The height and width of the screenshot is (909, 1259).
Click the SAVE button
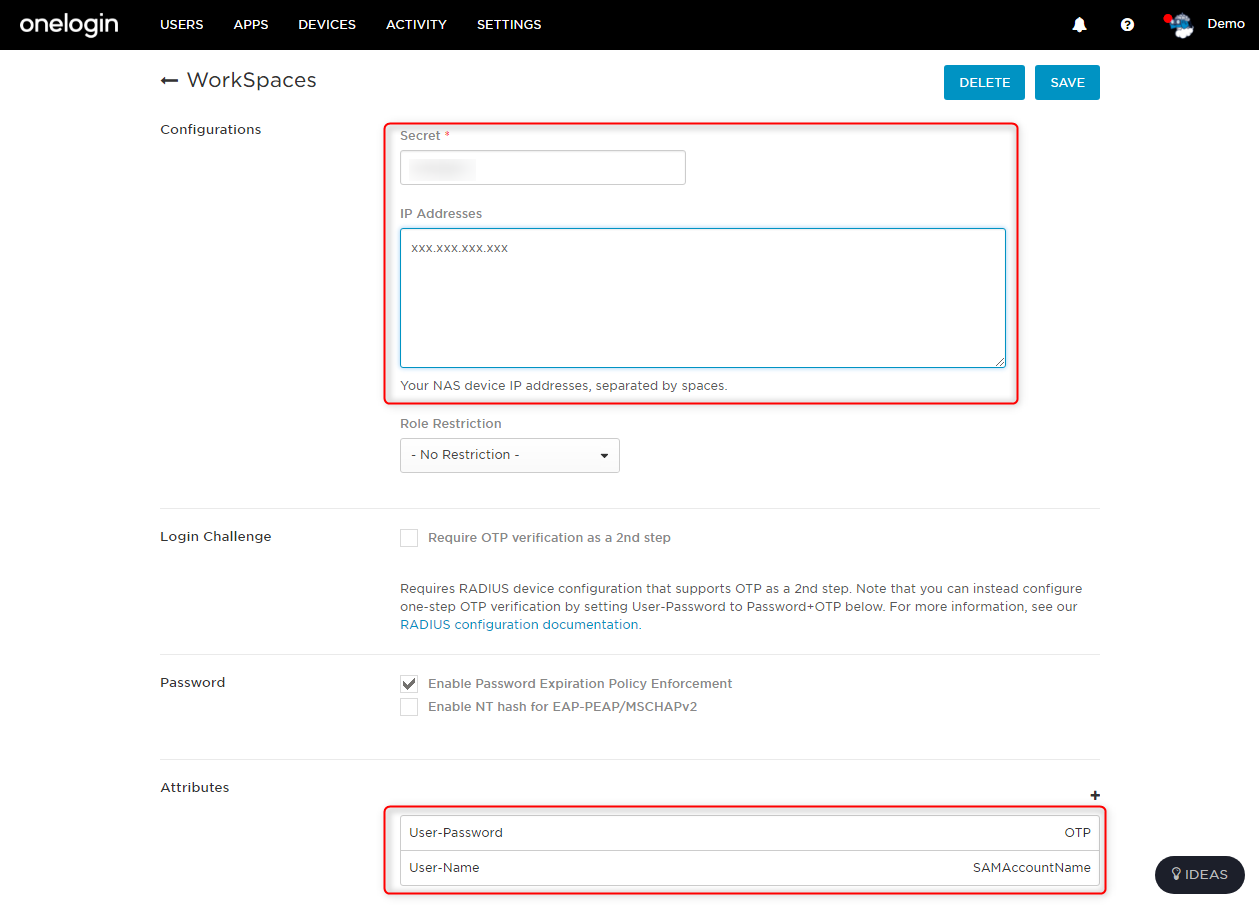pos(1067,83)
